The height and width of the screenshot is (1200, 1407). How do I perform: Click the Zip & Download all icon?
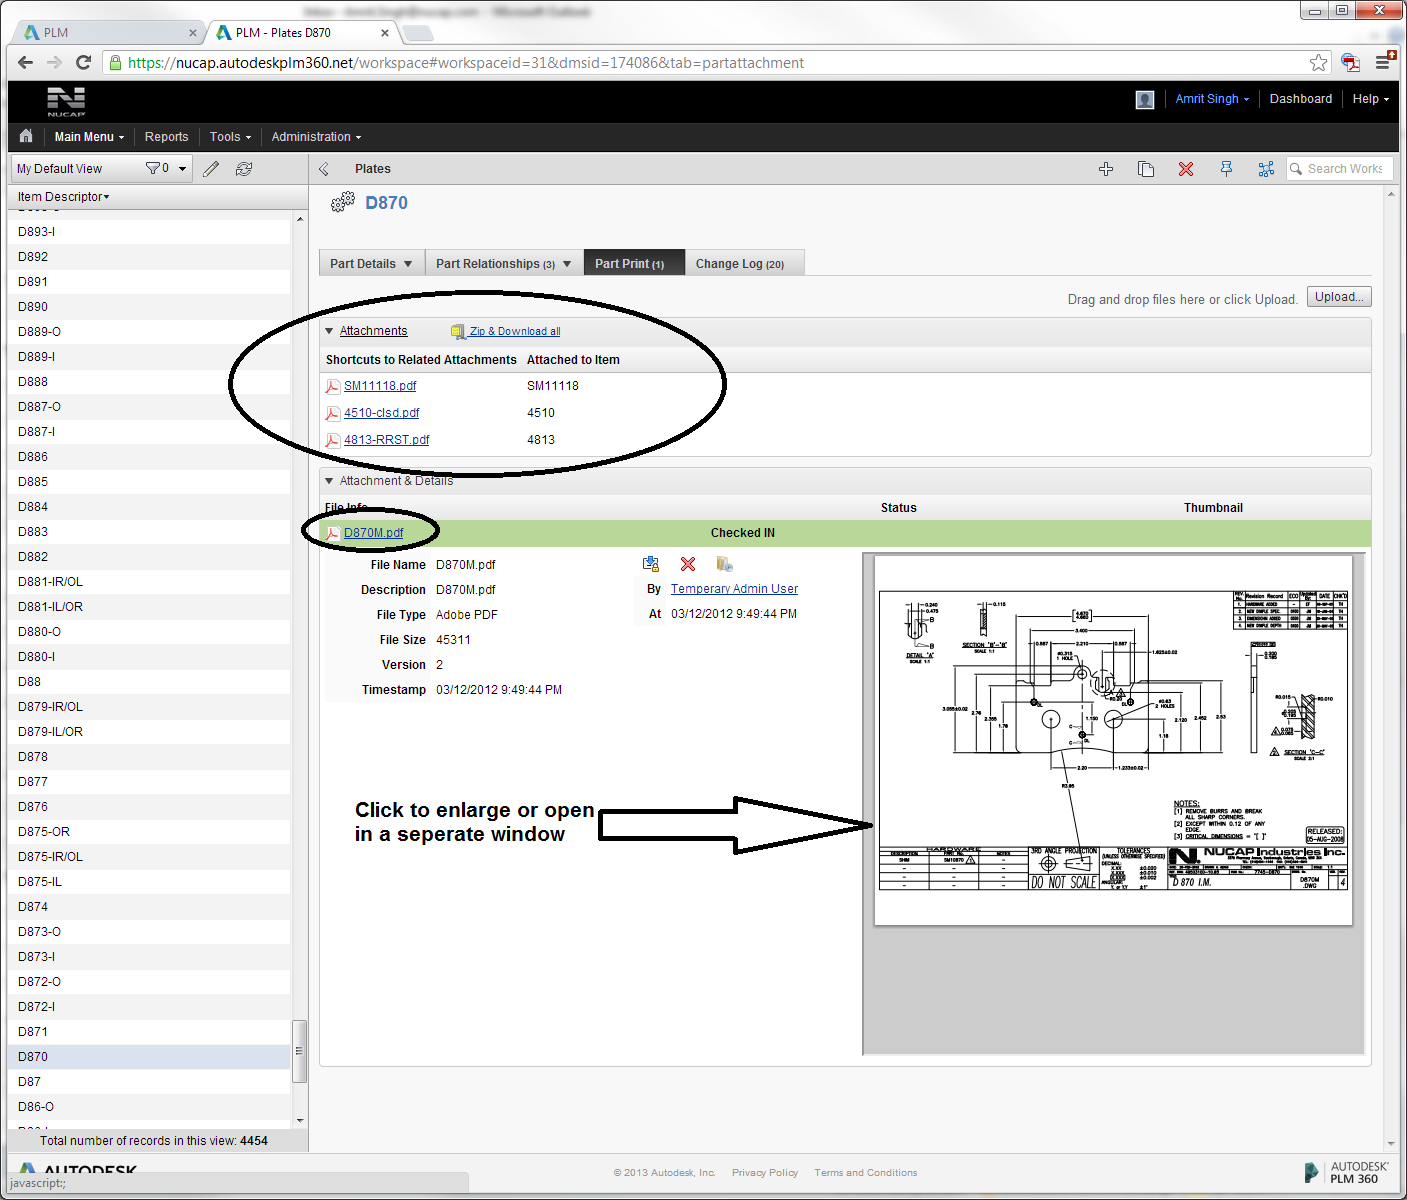point(458,332)
